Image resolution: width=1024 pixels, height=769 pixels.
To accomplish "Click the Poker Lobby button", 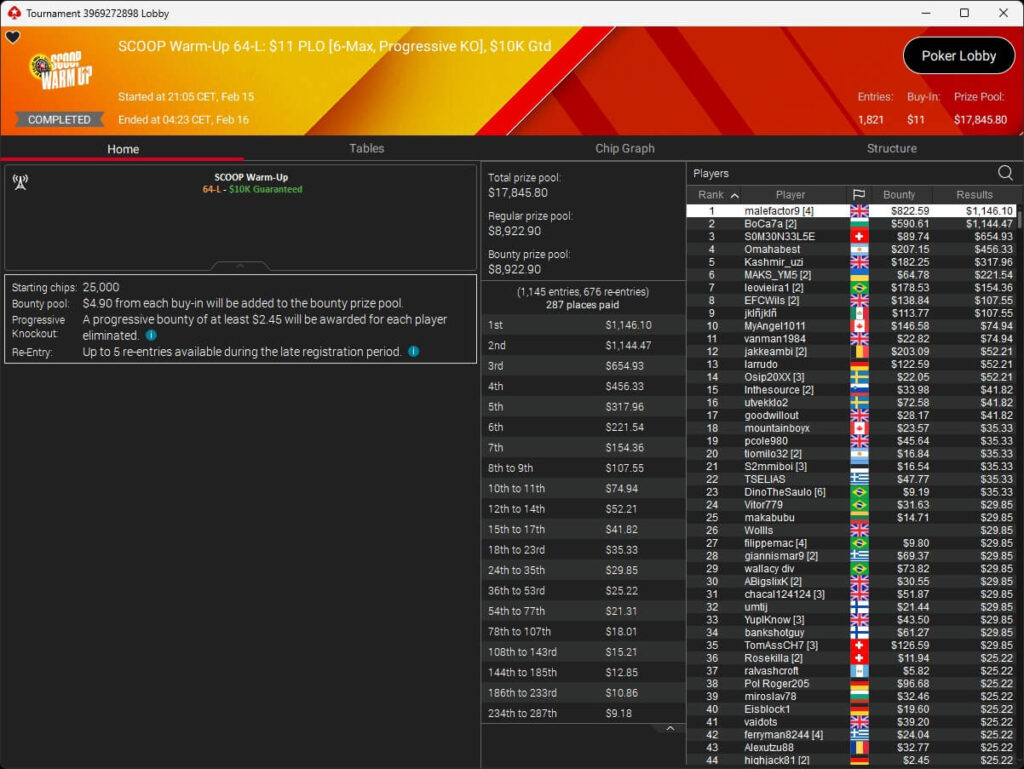I will (x=958, y=56).
